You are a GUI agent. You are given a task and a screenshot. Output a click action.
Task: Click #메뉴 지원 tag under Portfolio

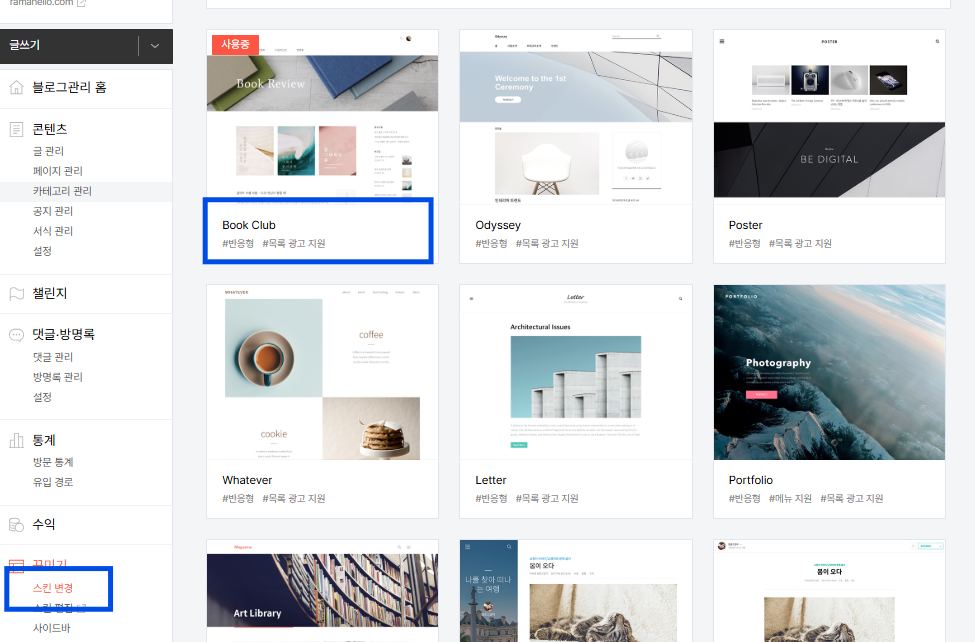(790, 498)
